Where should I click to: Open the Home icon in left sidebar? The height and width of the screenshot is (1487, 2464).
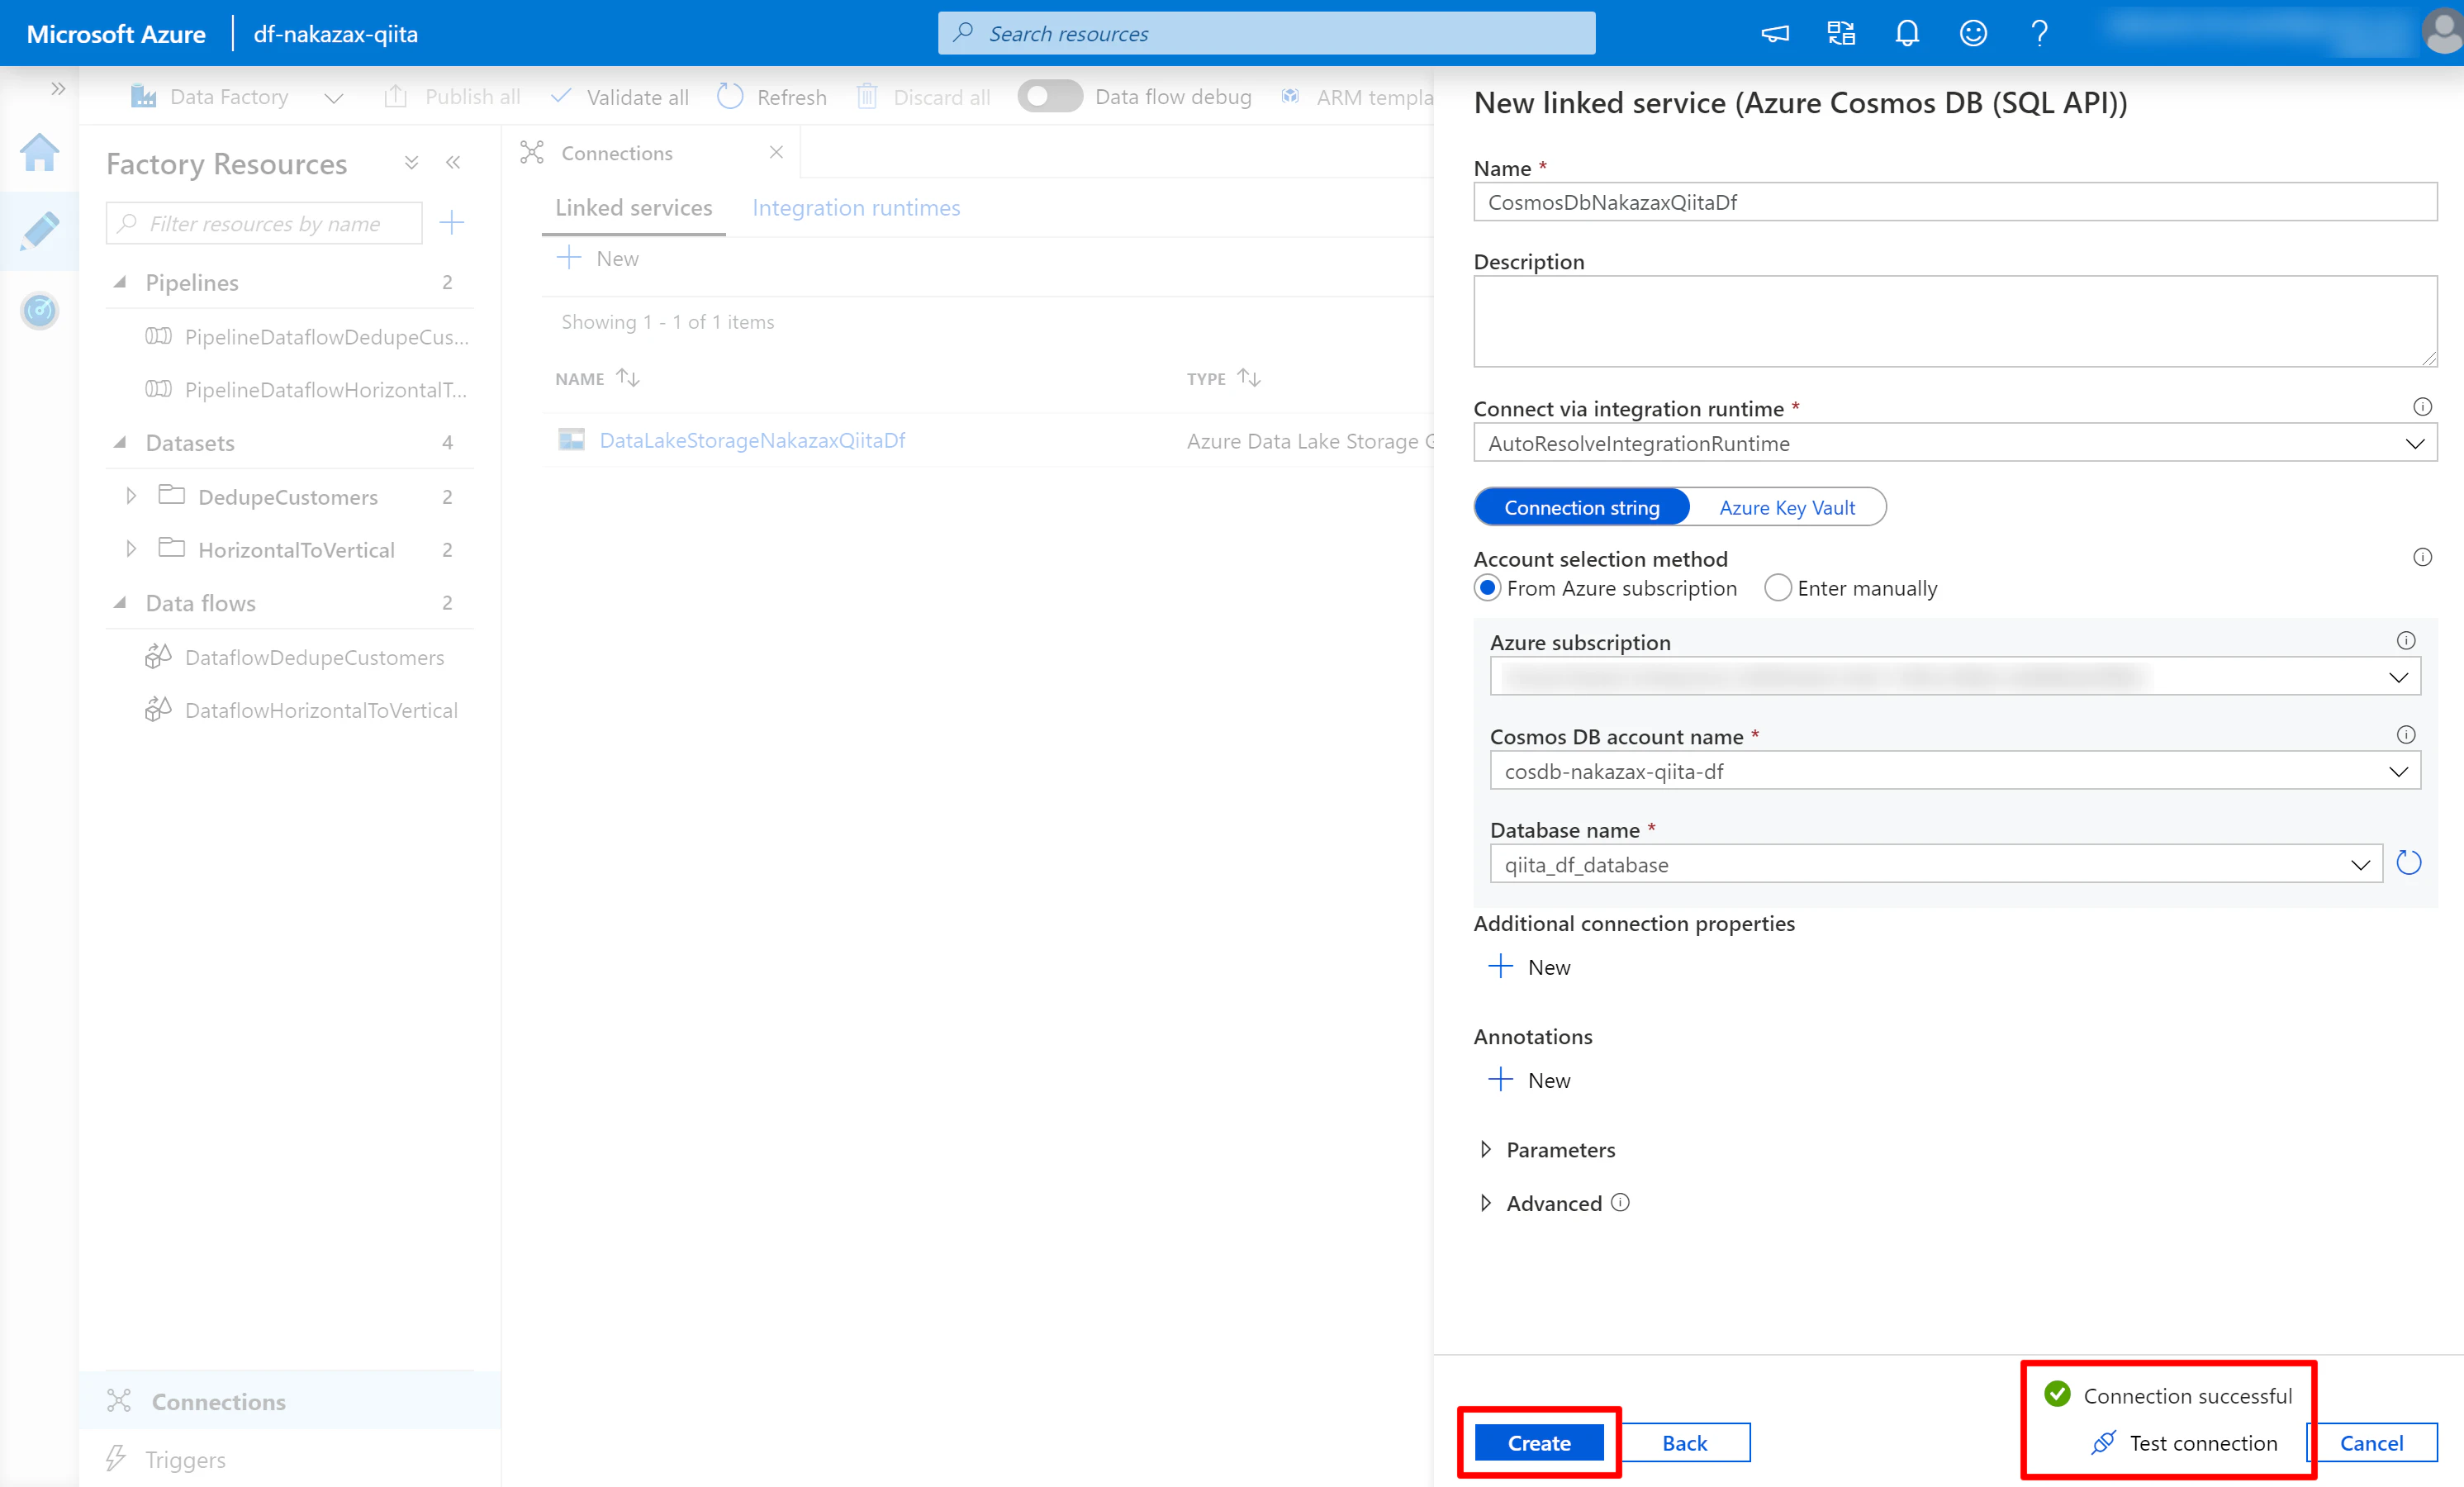click(x=39, y=153)
